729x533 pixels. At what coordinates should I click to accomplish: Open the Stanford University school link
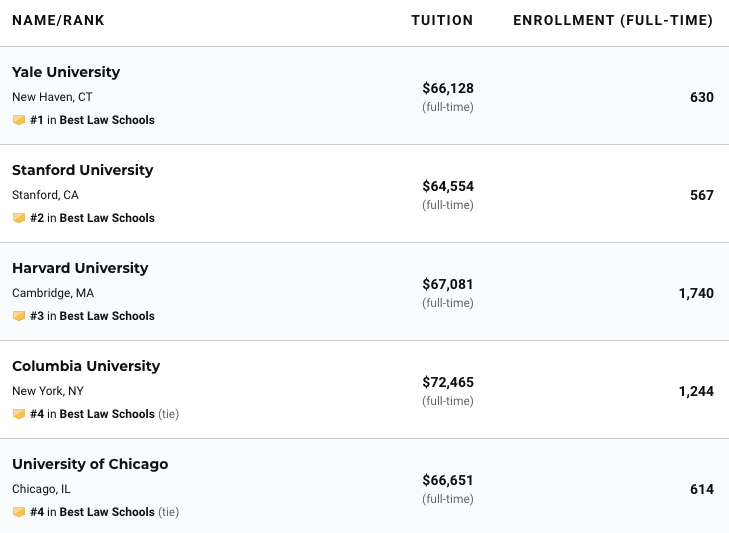(x=82, y=170)
